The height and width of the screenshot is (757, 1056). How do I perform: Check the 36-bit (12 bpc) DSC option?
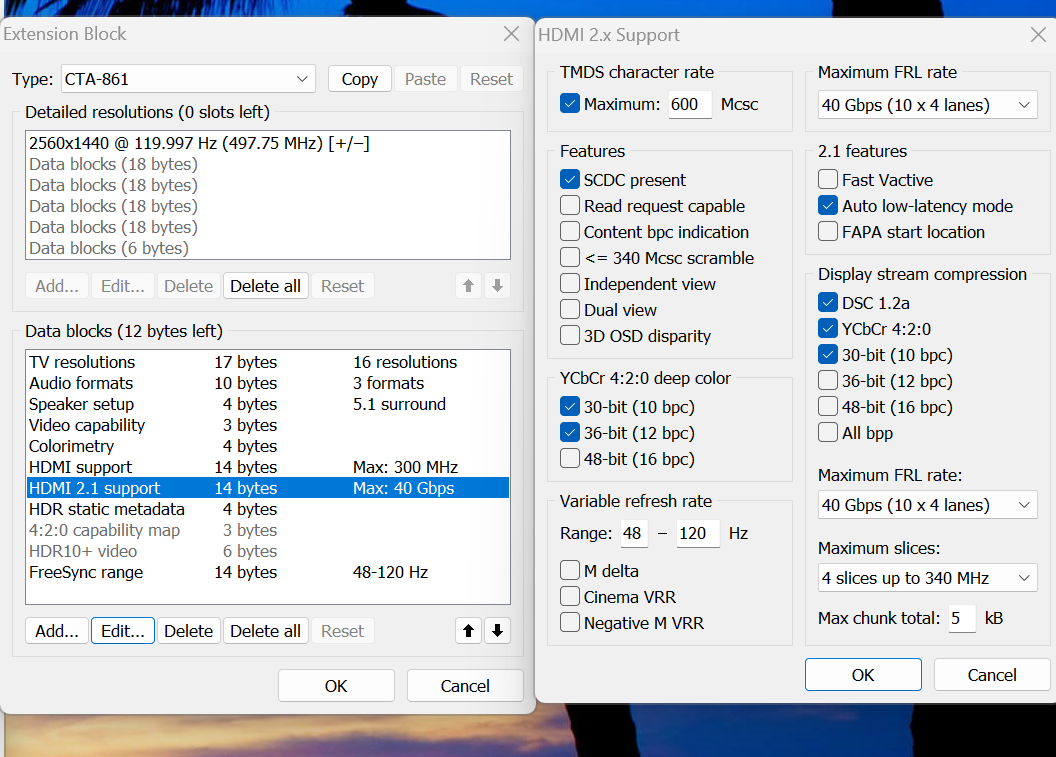[828, 381]
